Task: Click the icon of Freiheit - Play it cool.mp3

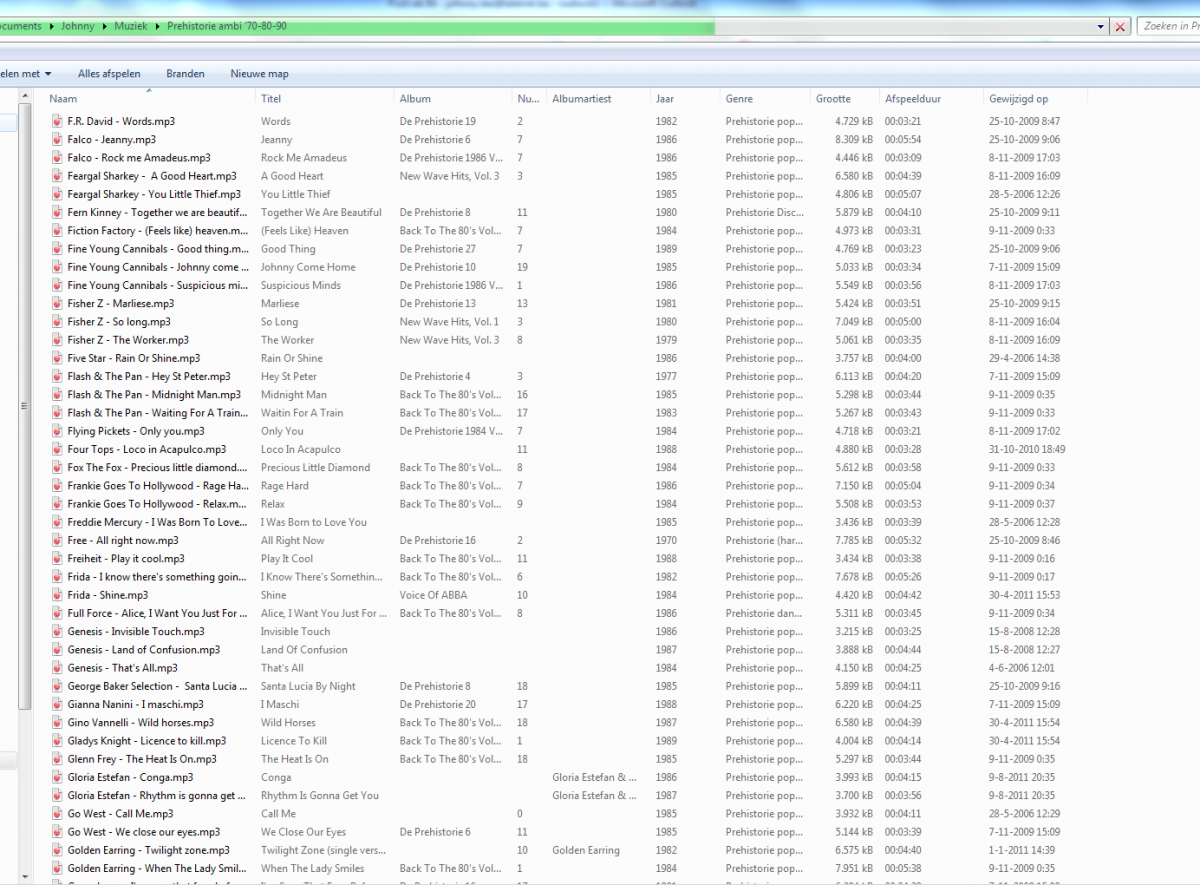Action: click(58, 558)
